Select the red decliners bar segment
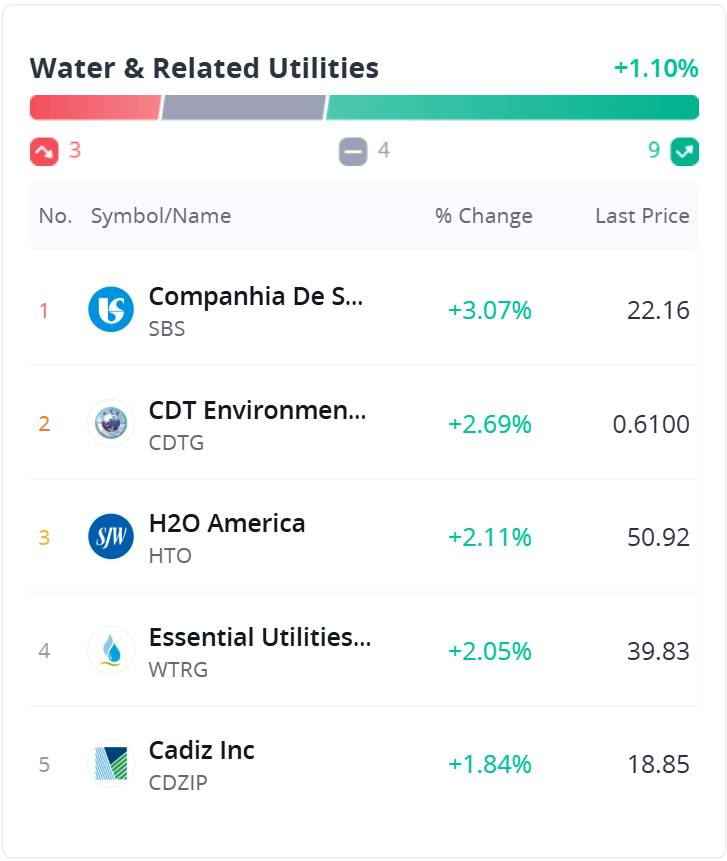Image resolution: width=727 pixels, height=861 pixels. click(x=95, y=107)
